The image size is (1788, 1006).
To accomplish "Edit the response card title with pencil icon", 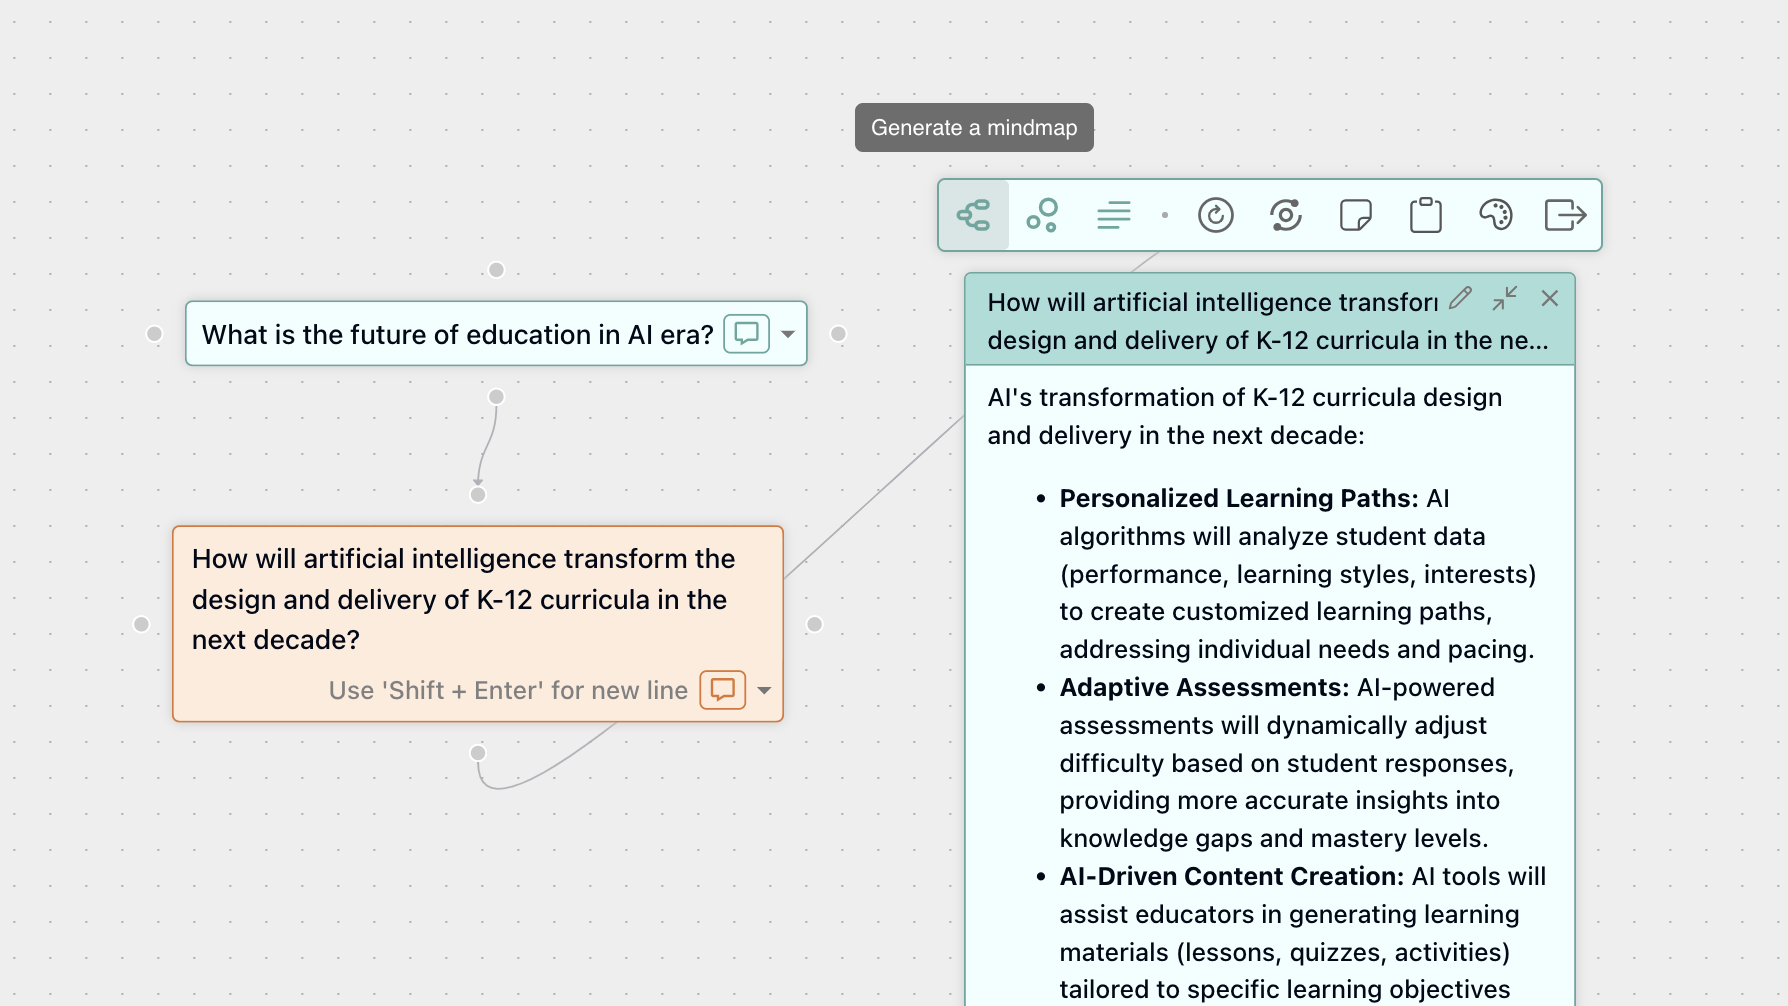I will point(1461,298).
